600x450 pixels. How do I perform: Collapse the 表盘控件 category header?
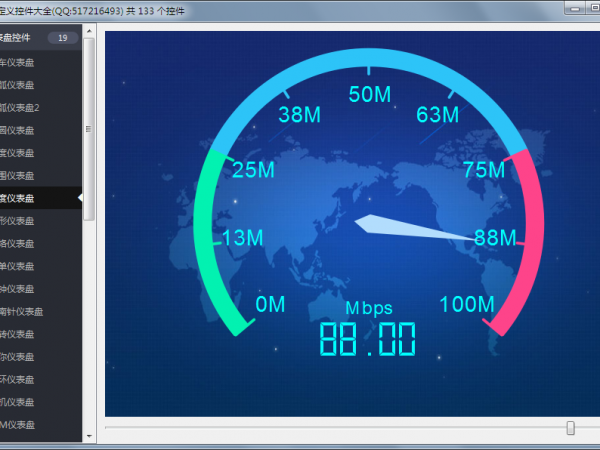(22, 38)
